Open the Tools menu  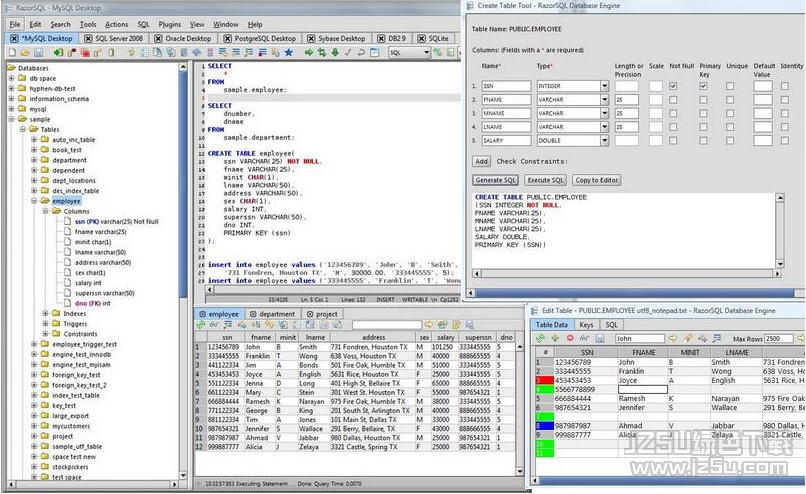tap(88, 24)
